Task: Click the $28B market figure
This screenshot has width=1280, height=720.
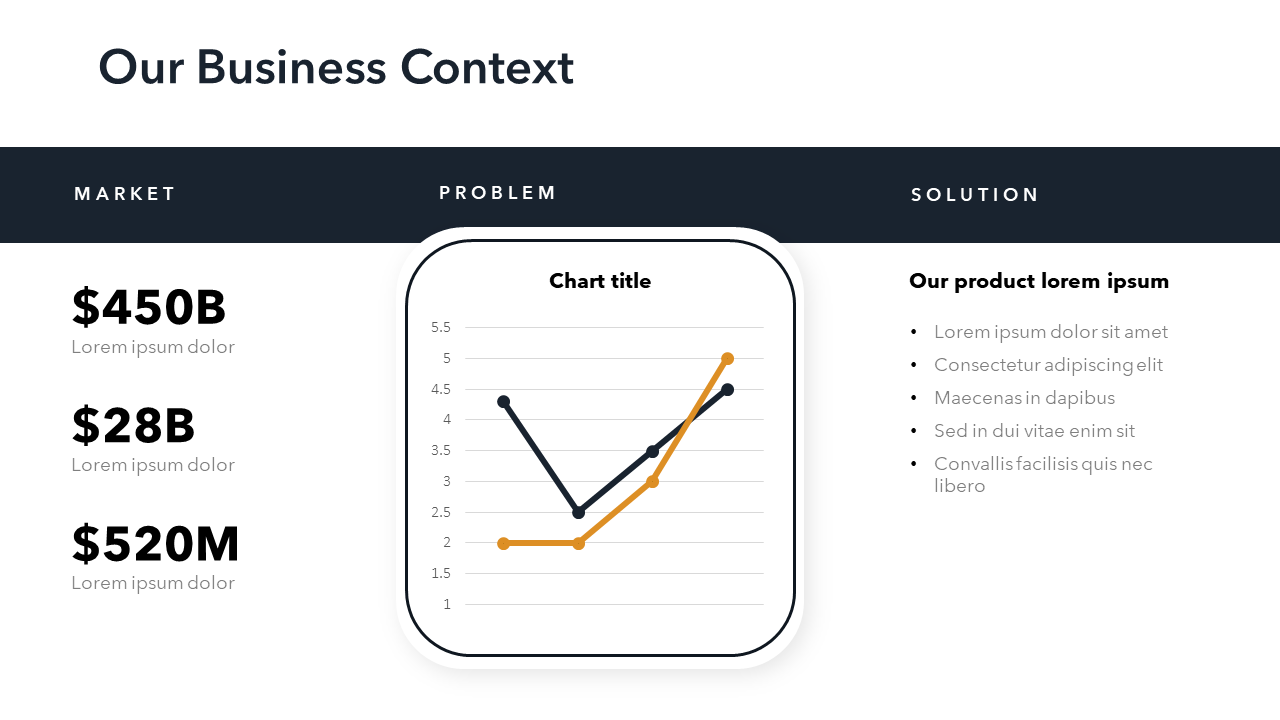Action: coord(133,425)
